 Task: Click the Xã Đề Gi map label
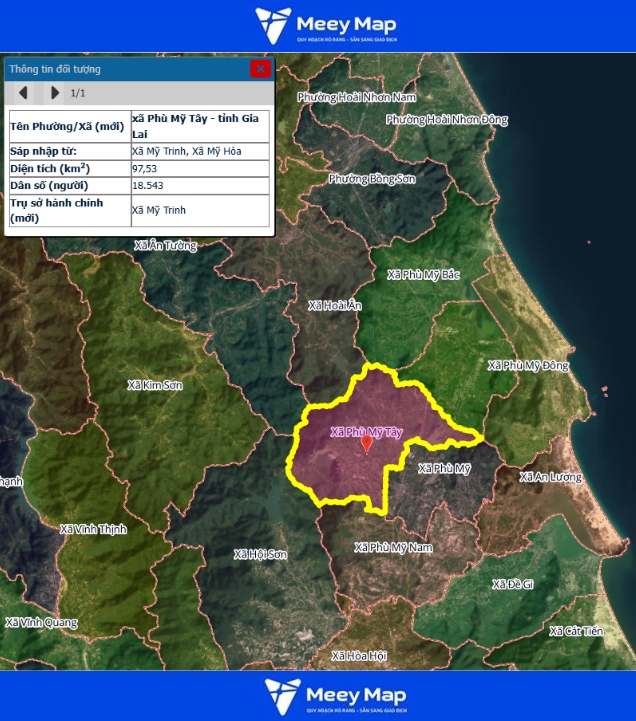click(x=513, y=584)
